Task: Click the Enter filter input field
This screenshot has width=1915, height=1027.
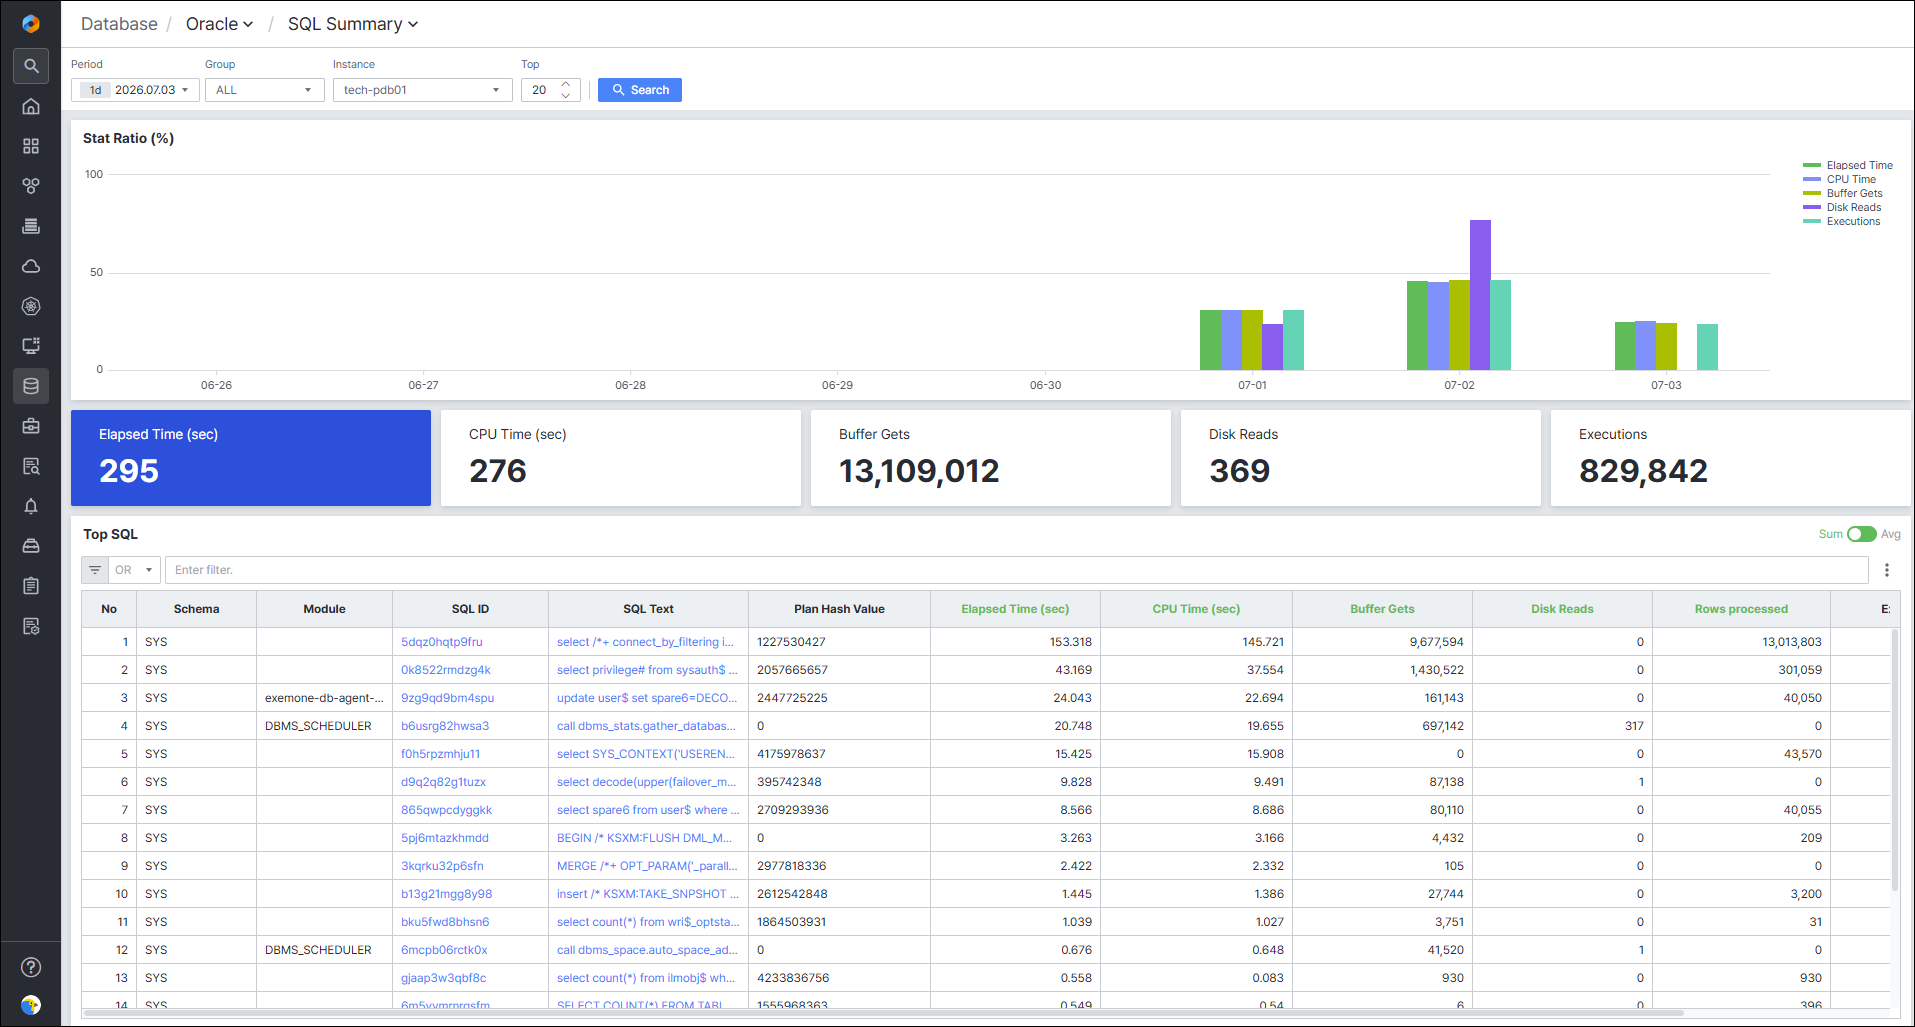Action: click(x=1016, y=570)
